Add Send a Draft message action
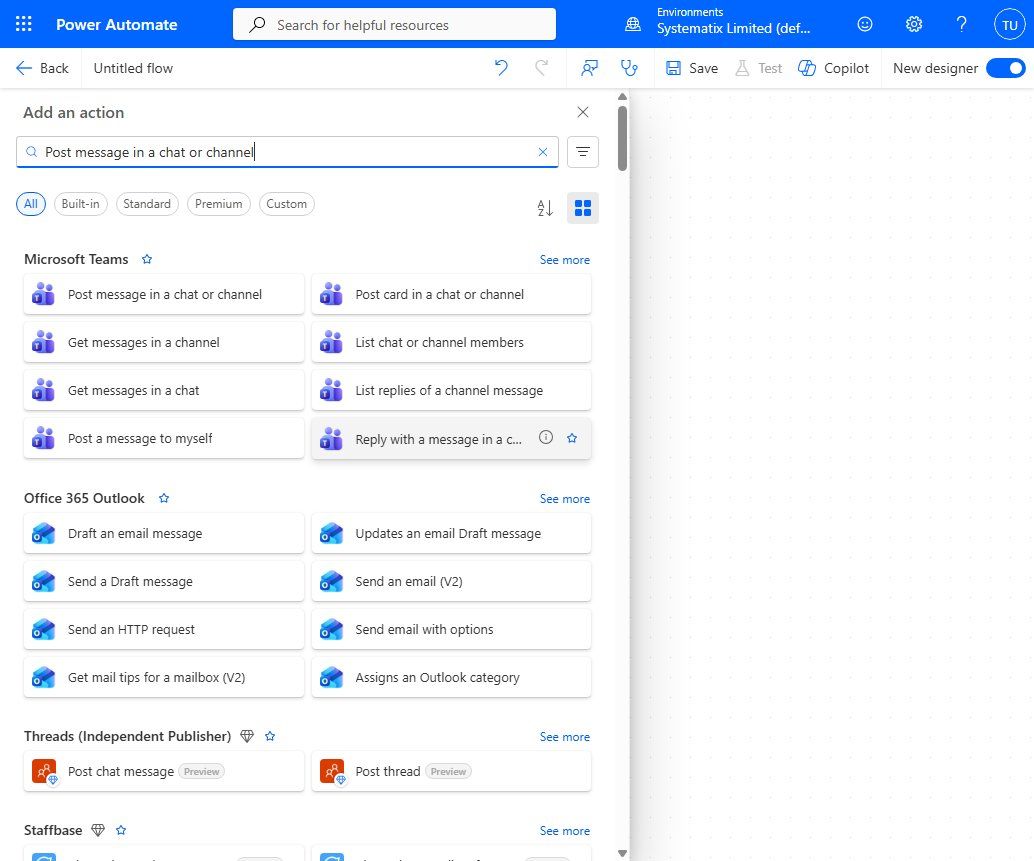Screen dimensions: 1034x861 pyautogui.click(x=164, y=581)
